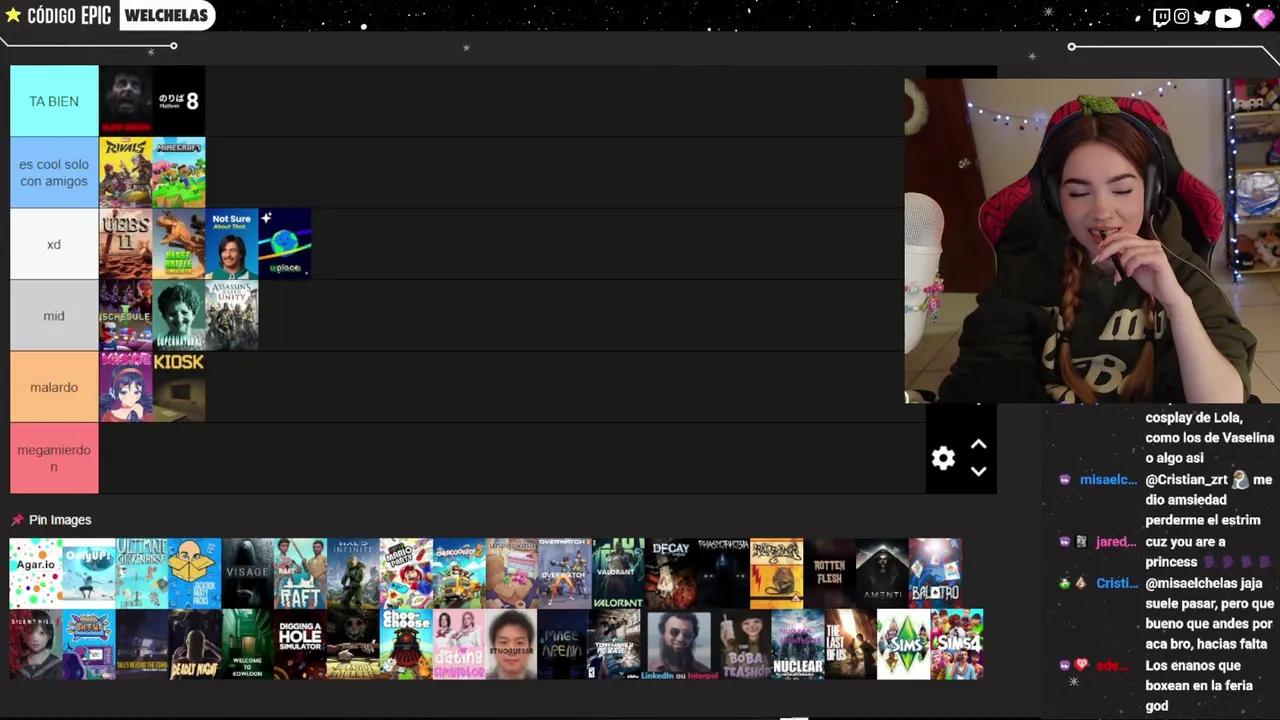Pick the Digging a Hole Simulator image

tap(300, 645)
